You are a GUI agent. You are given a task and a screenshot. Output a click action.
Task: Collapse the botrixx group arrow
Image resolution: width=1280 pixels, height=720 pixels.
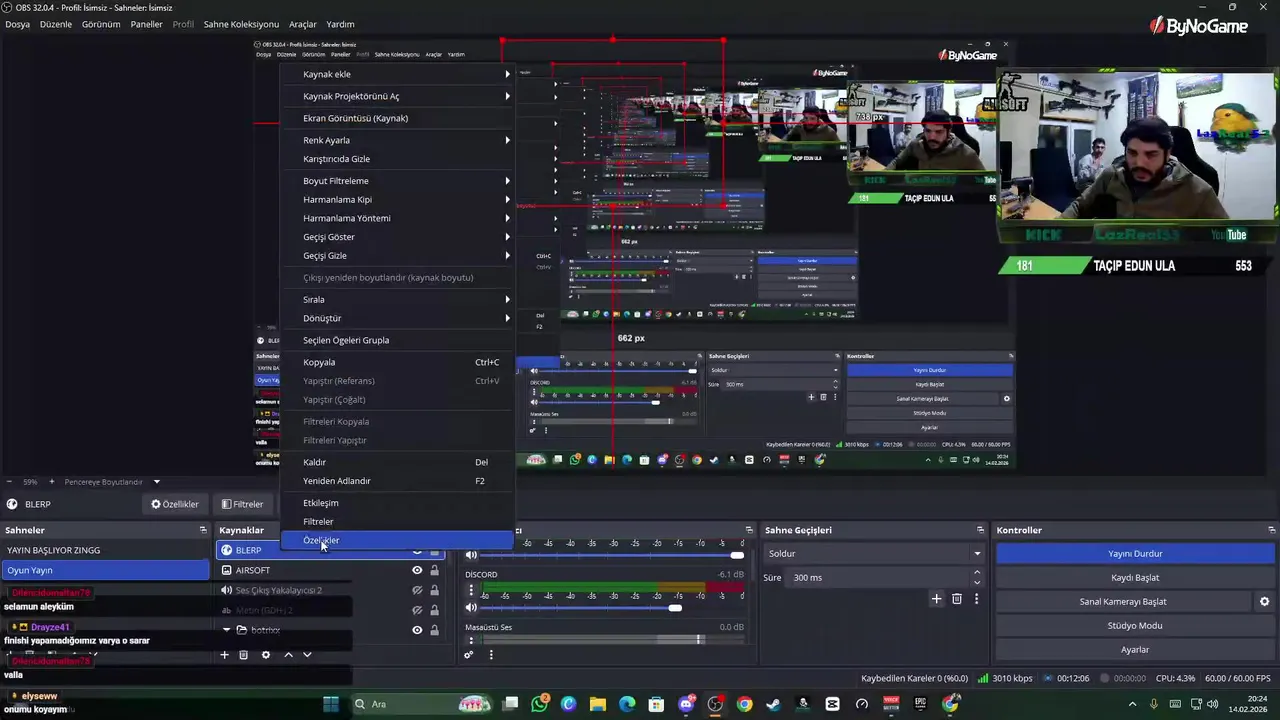click(227, 630)
